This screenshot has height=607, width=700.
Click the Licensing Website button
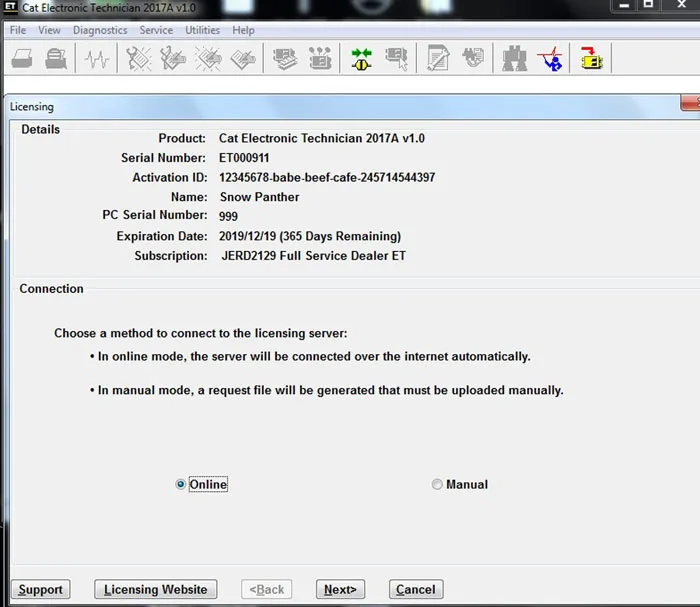tap(155, 589)
